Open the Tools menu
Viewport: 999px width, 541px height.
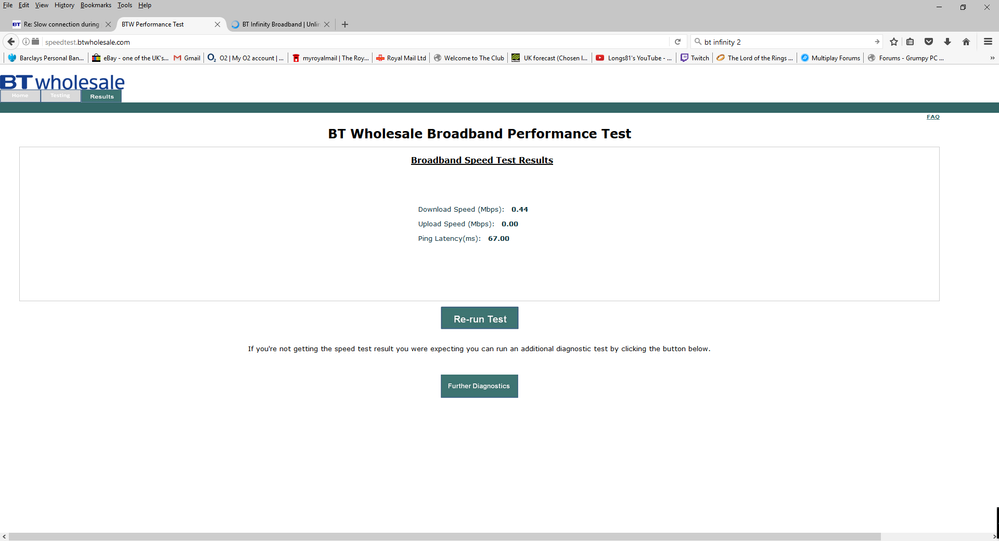point(124,5)
